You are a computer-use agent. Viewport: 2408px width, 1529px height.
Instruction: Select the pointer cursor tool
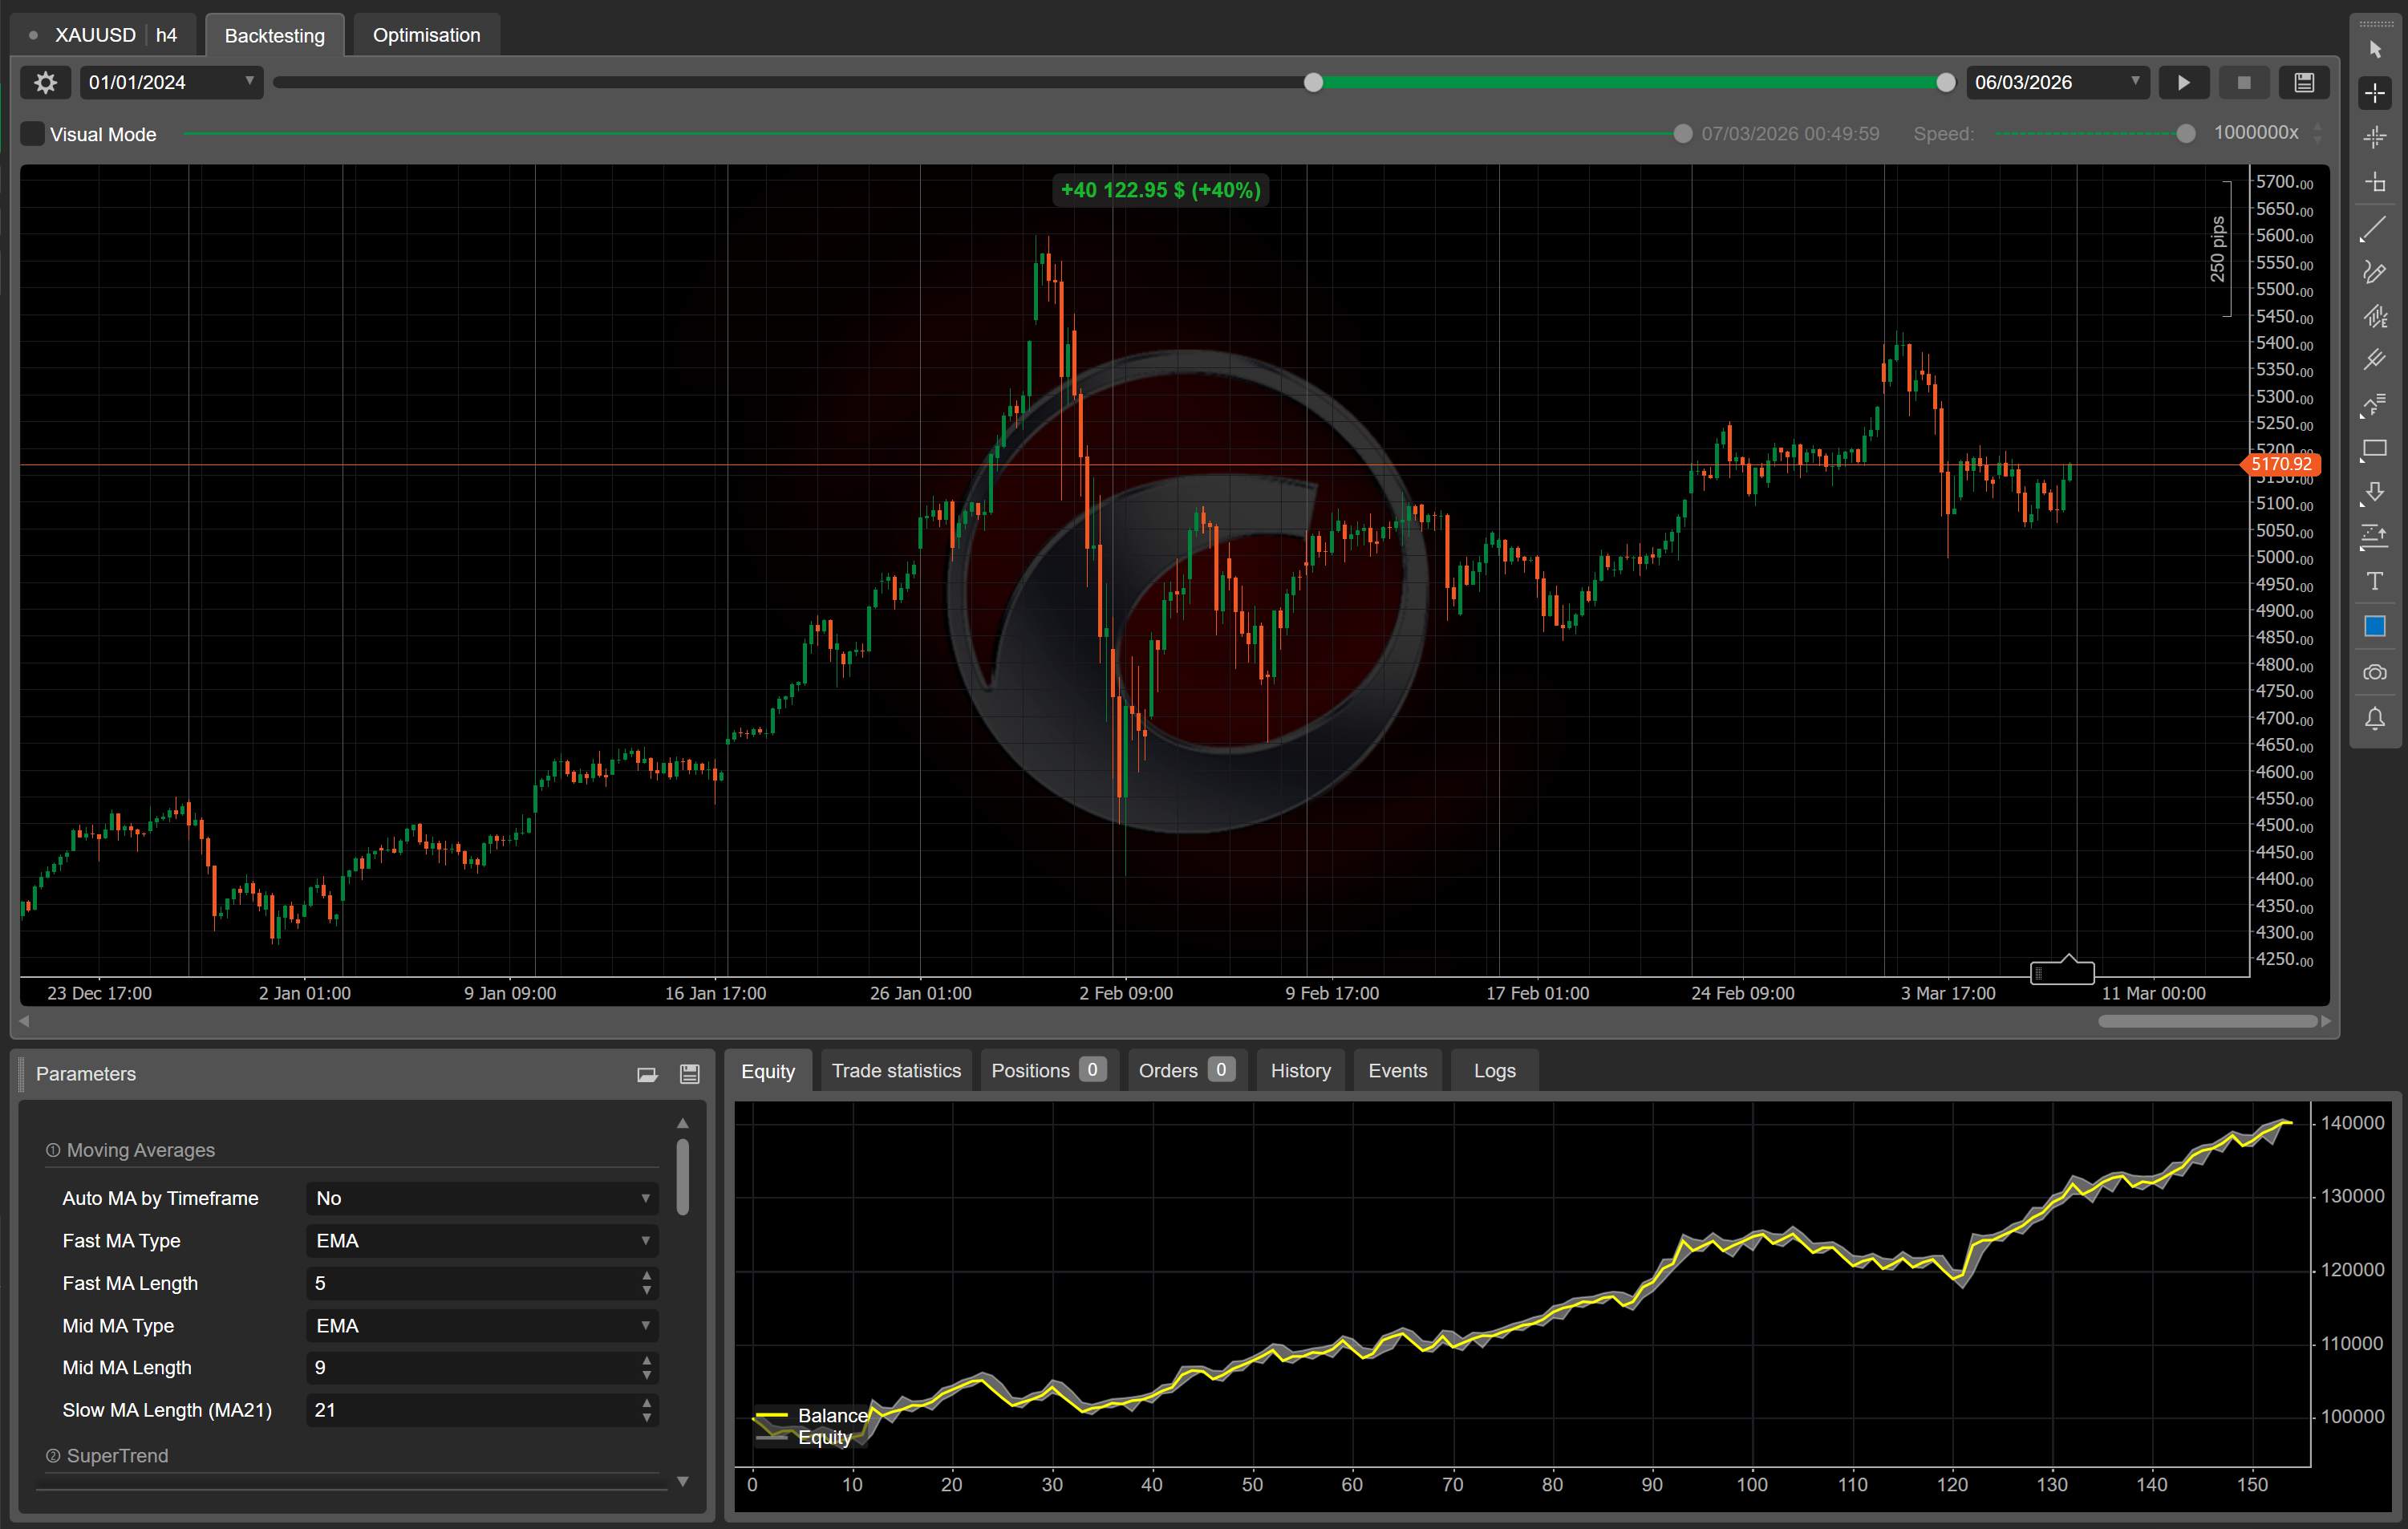(x=2374, y=49)
